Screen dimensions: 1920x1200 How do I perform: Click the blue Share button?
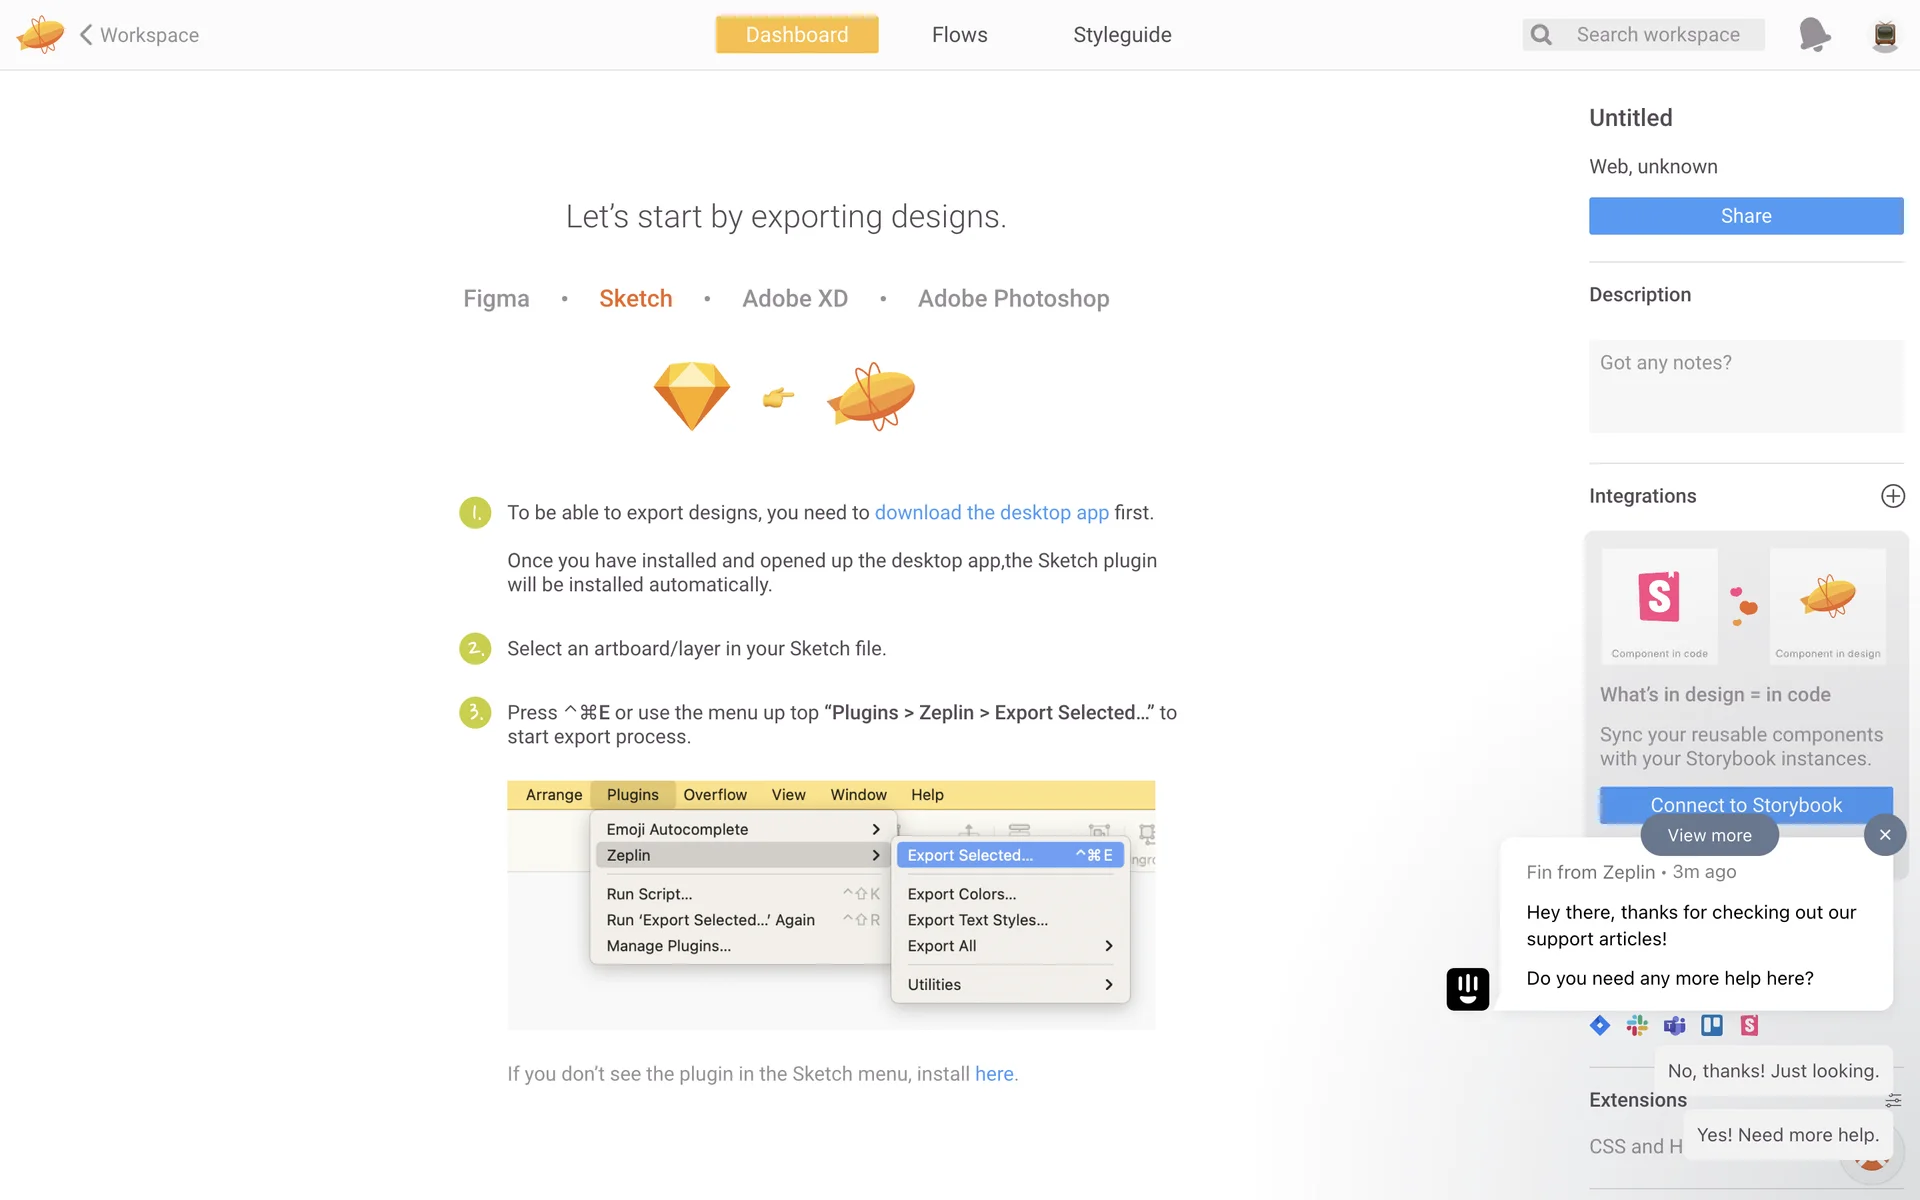tap(1745, 216)
